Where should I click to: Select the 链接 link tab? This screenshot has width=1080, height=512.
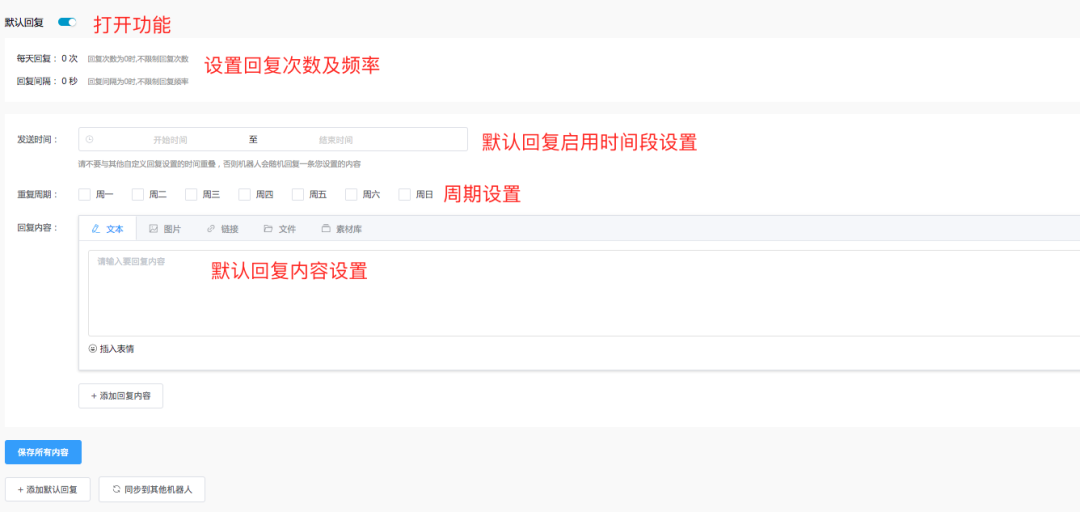[222, 229]
